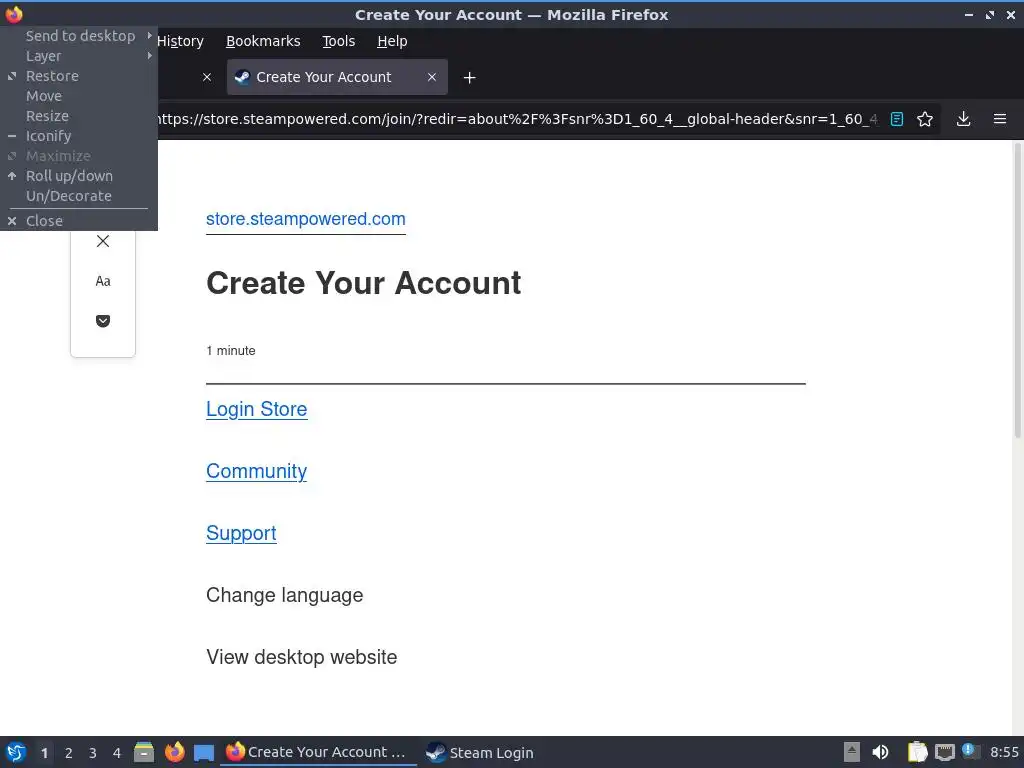The image size is (1024, 768).
Task: Activate the Steam Login taskbar window
Action: tap(481, 752)
